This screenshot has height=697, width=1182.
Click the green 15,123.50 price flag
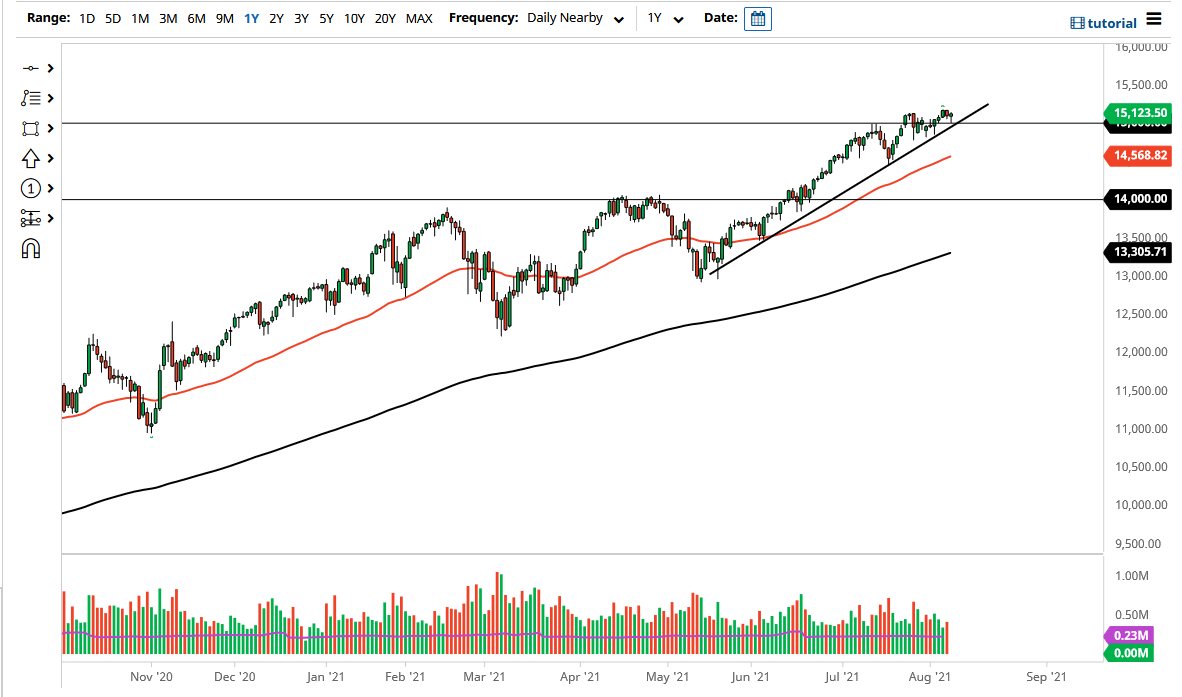point(1138,114)
